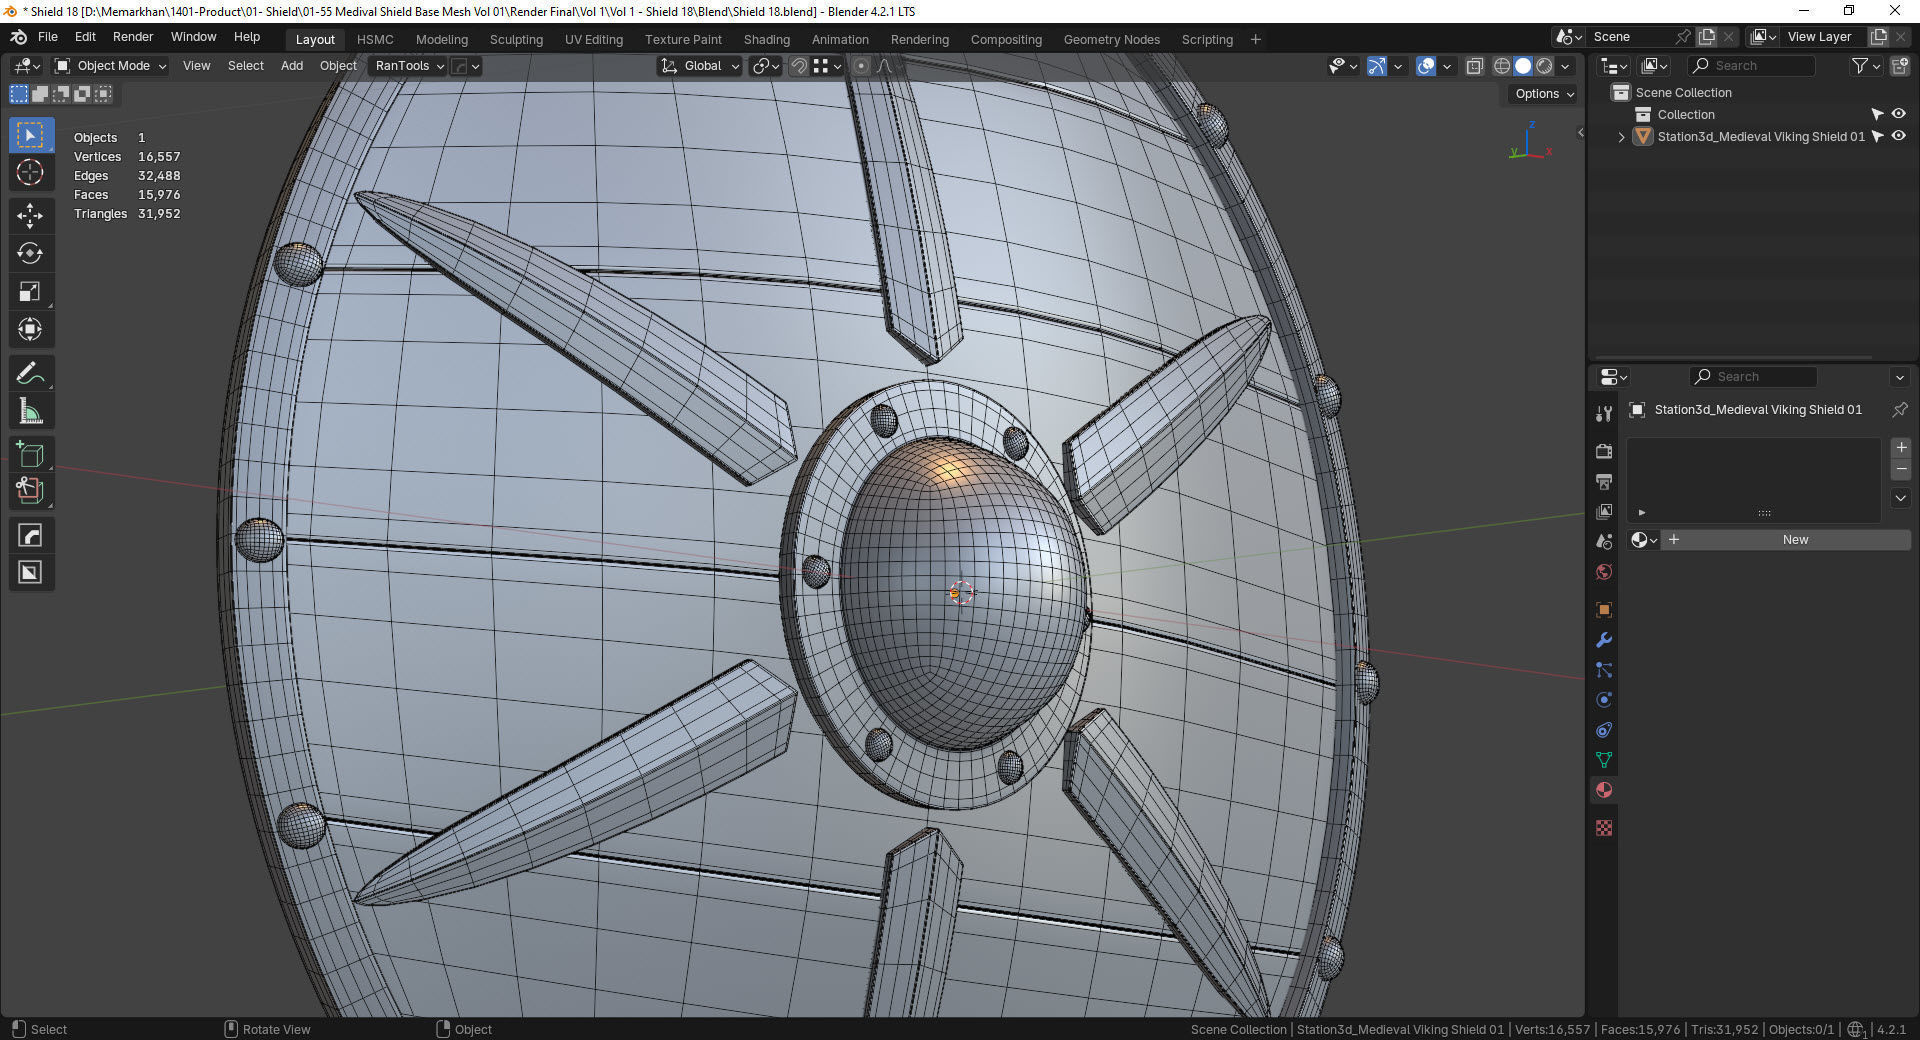The image size is (1920, 1040).
Task: Switch to the Shading workspace tab
Action: tap(767, 40)
